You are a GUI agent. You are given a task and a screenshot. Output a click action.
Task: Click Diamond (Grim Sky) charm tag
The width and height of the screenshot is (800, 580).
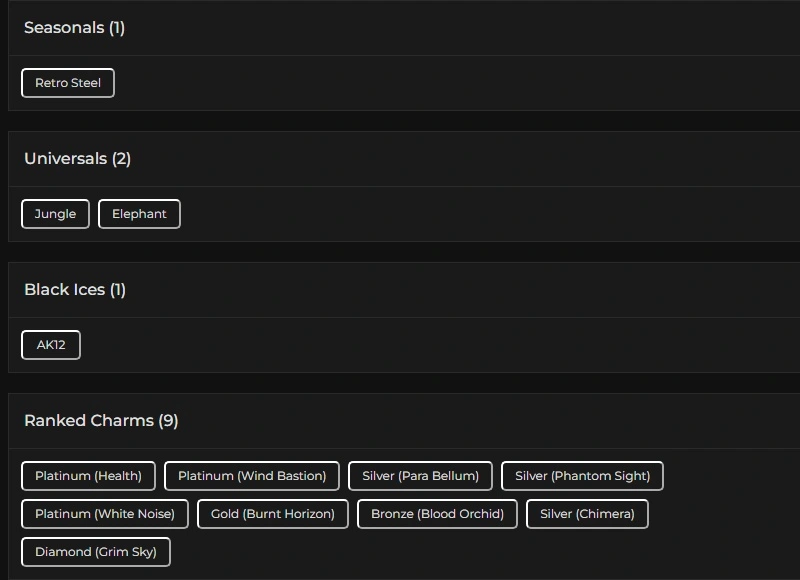point(96,552)
